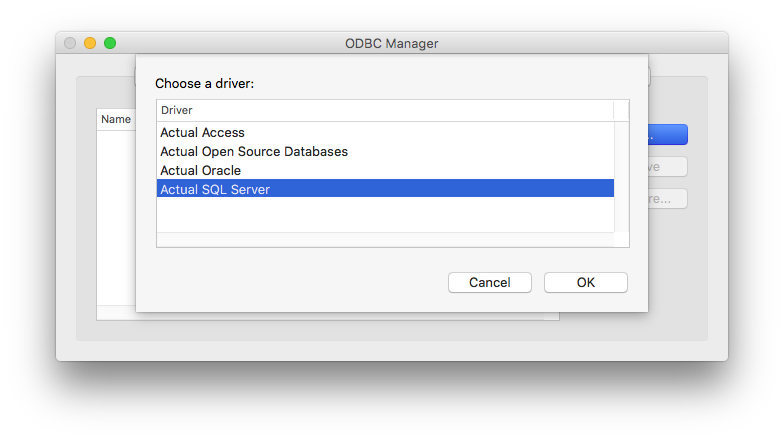
Task: Select Actual Open Source Databases driver
Action: point(385,152)
